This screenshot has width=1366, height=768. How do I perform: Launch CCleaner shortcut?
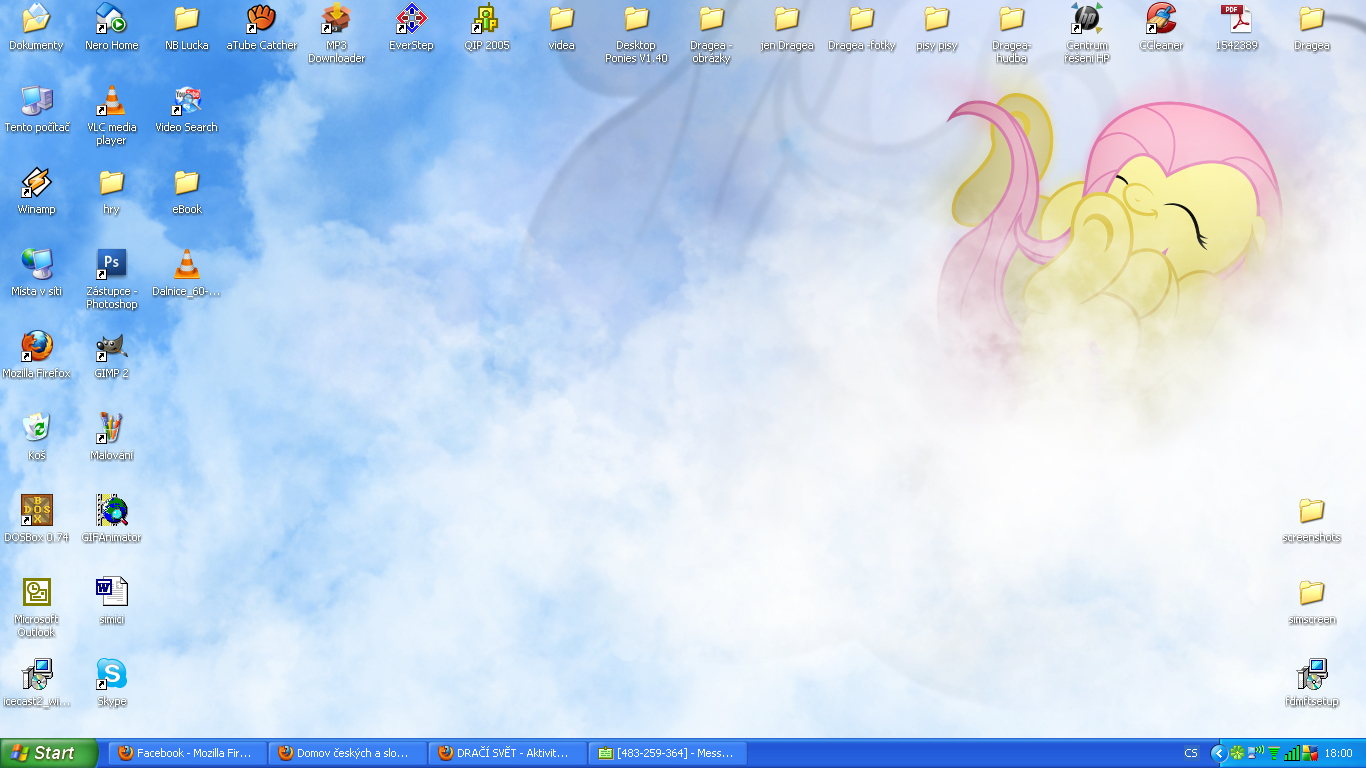click(x=1161, y=27)
